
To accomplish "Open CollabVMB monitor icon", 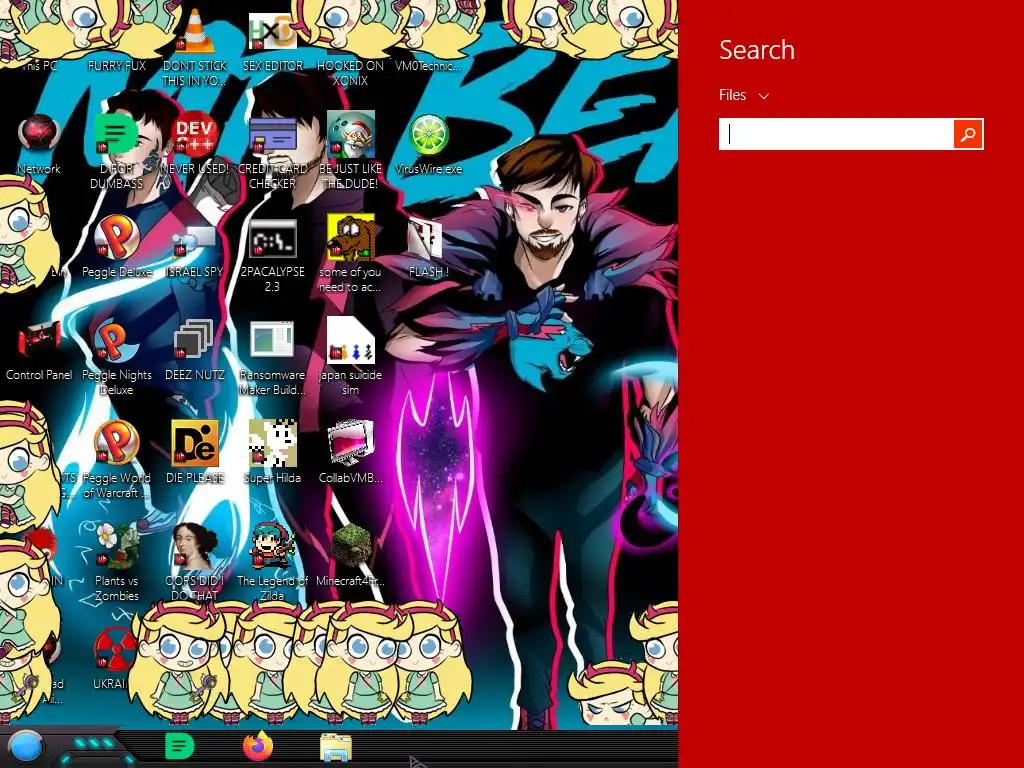I will pyautogui.click(x=350, y=443).
